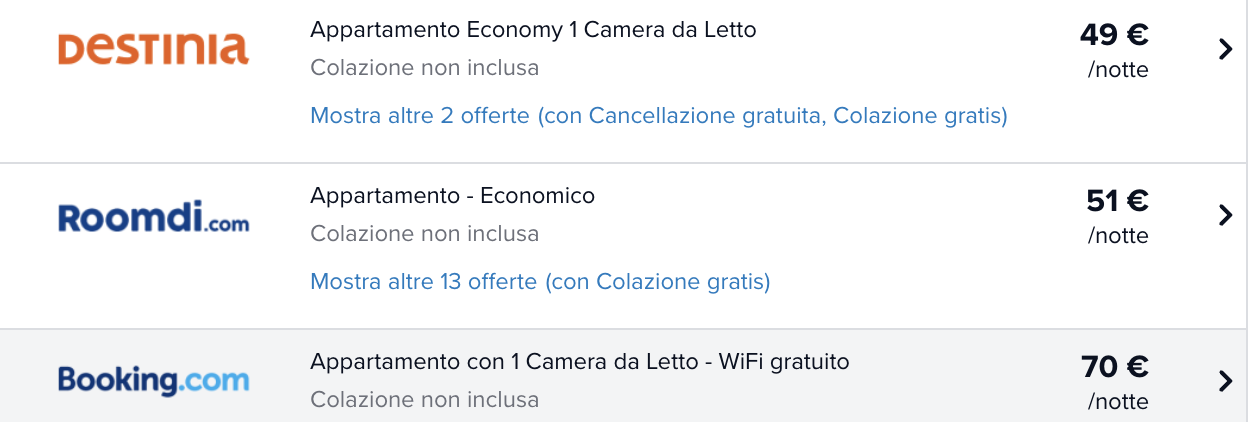Select the 49 € per night price

pos(1114,36)
